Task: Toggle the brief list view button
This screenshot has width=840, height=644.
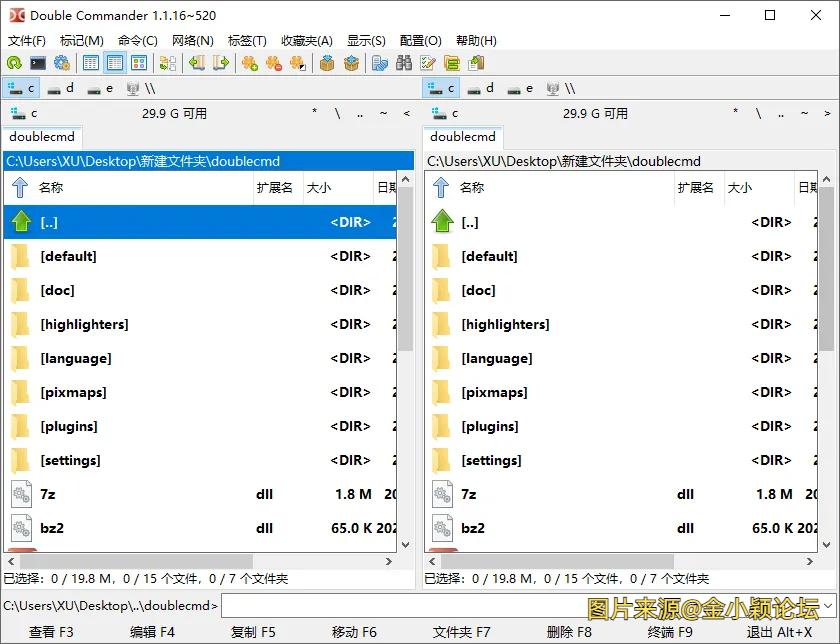Action: (x=91, y=63)
